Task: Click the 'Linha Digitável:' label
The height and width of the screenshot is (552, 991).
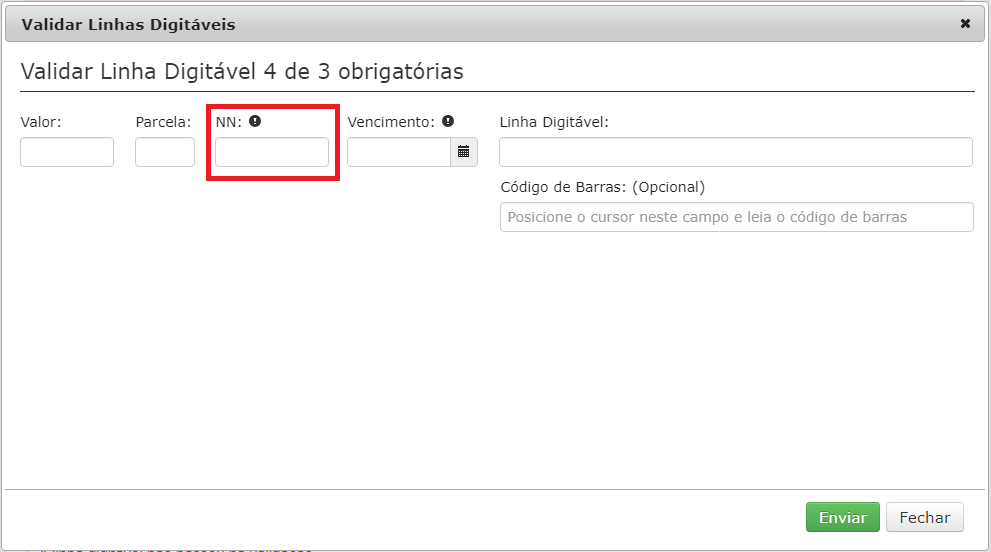Action: (554, 122)
